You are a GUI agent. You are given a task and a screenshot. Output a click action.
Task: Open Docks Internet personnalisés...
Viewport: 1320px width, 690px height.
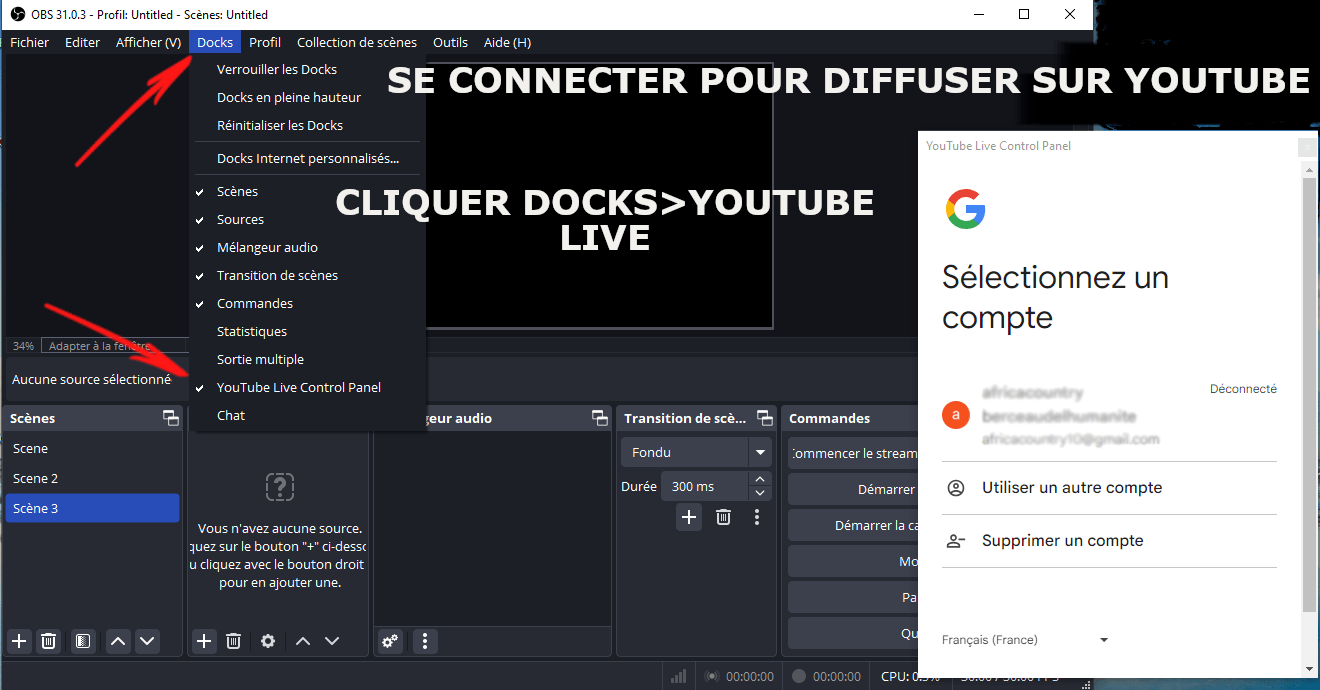click(x=308, y=158)
